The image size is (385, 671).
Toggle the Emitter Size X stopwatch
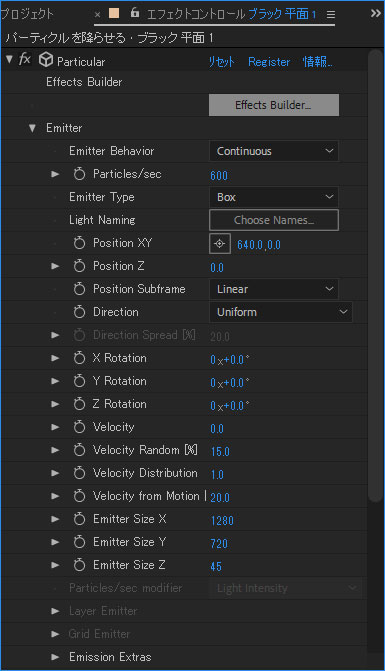tap(79, 519)
